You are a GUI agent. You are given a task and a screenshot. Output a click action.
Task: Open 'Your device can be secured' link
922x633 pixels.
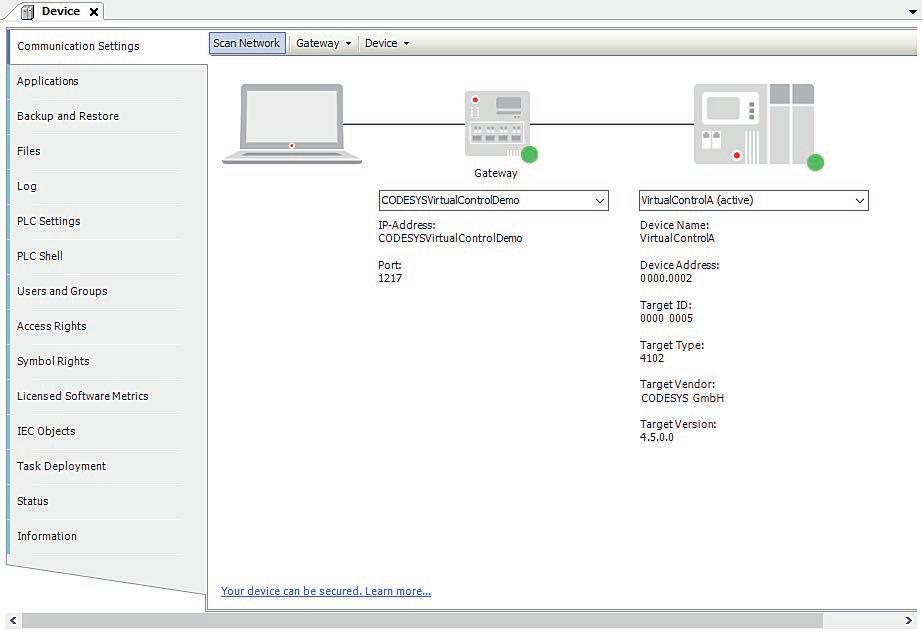pos(326,591)
